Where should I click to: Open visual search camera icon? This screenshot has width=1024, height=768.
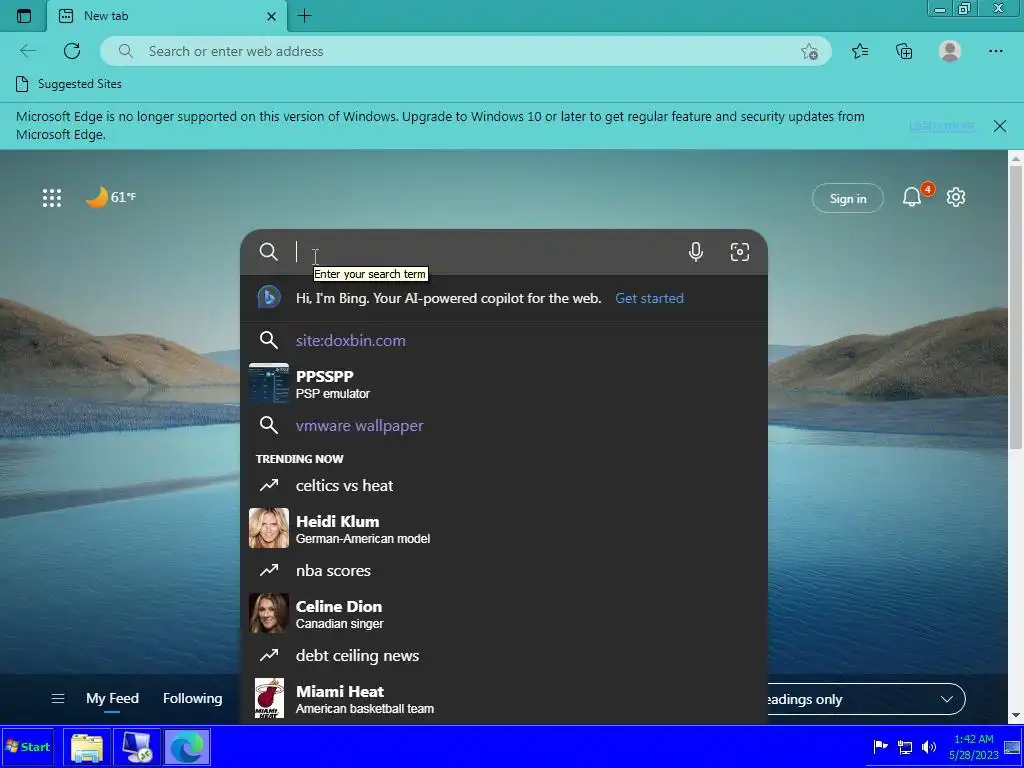coord(739,251)
